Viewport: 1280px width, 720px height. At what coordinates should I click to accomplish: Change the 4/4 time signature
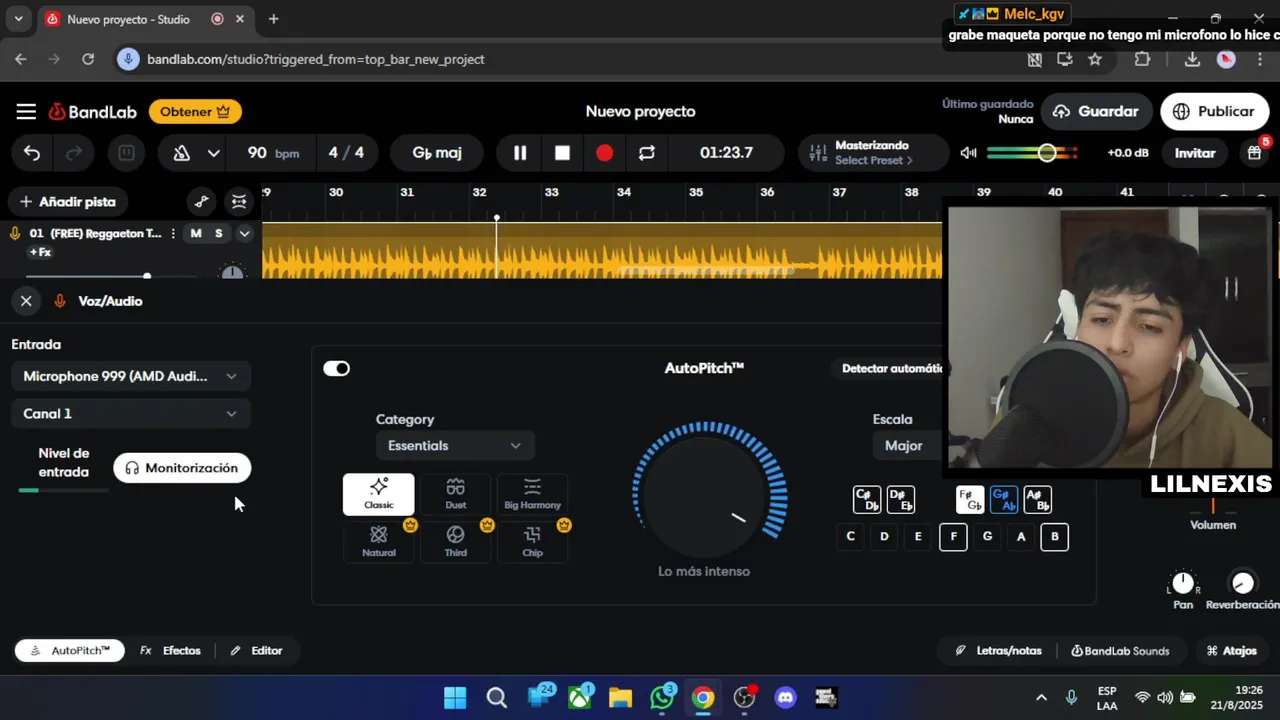346,153
